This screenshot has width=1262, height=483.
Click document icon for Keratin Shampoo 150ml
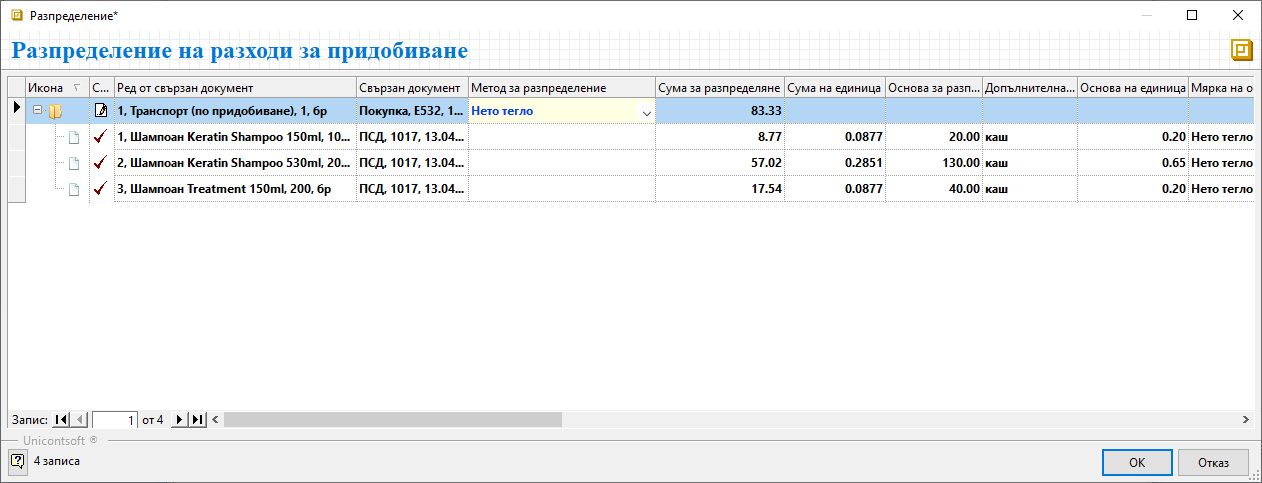(x=73, y=137)
